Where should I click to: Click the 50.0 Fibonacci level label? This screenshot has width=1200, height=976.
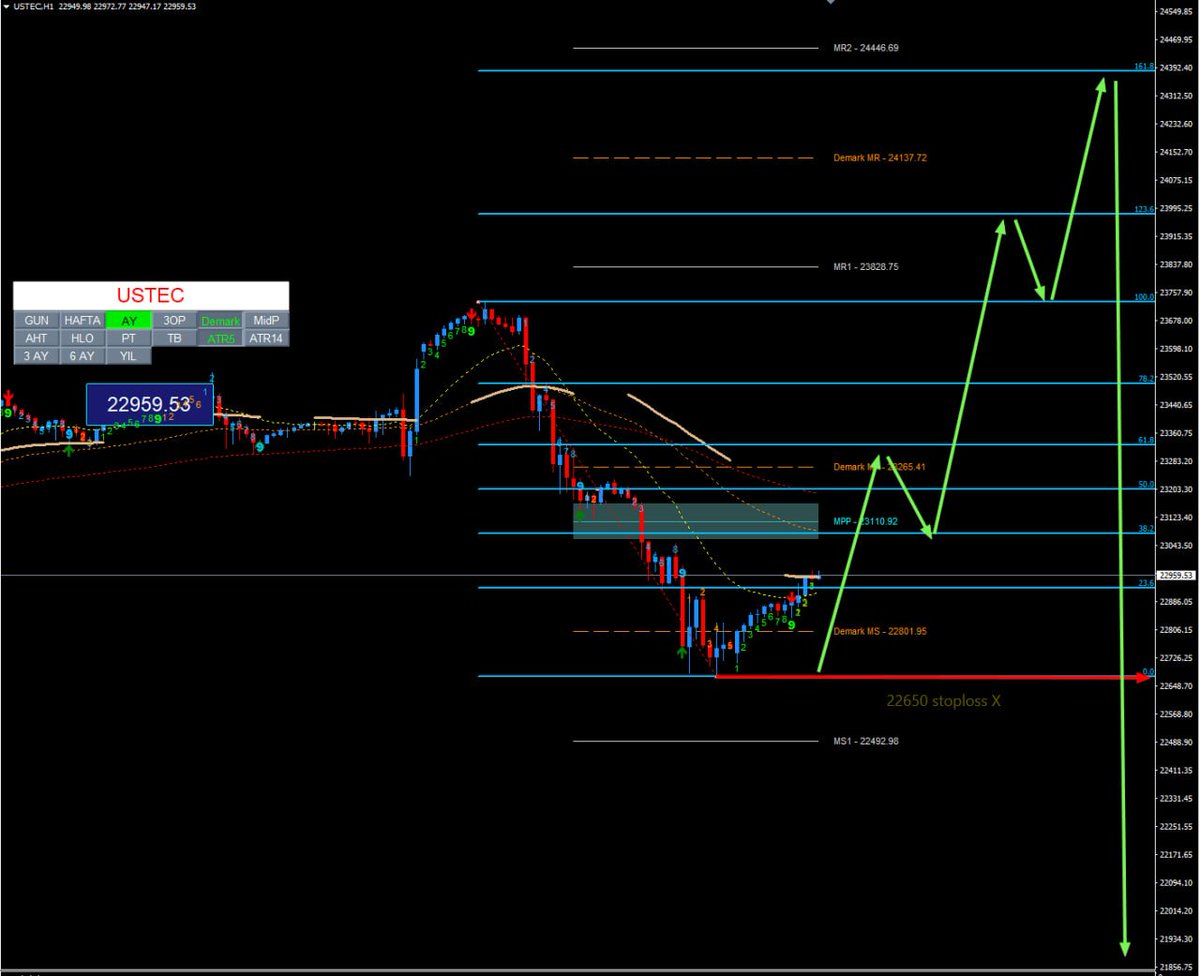[1147, 484]
